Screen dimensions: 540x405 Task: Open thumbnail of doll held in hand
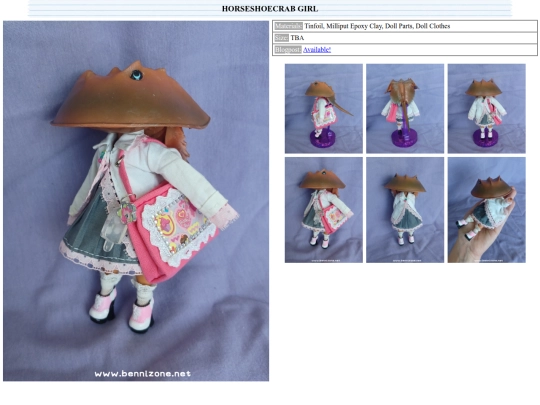(x=487, y=210)
